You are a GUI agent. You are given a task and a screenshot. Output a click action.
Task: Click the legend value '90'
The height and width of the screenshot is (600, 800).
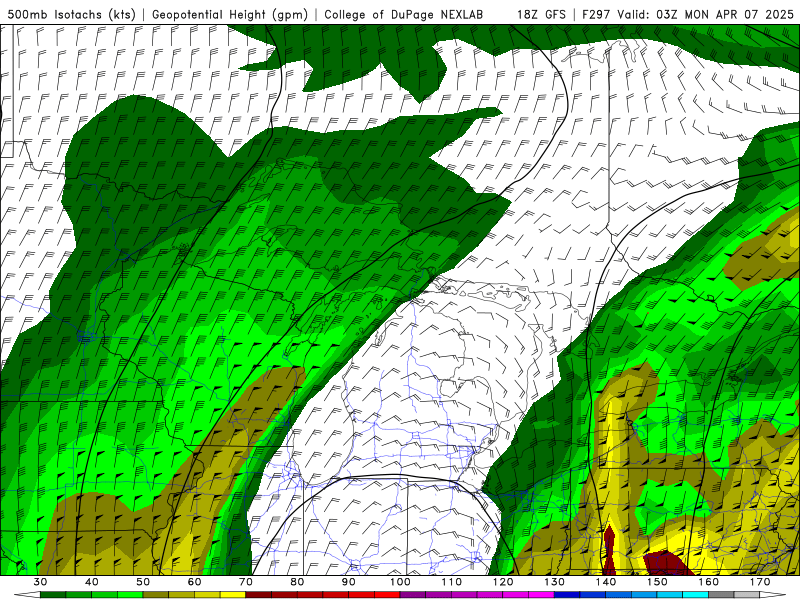point(349,582)
